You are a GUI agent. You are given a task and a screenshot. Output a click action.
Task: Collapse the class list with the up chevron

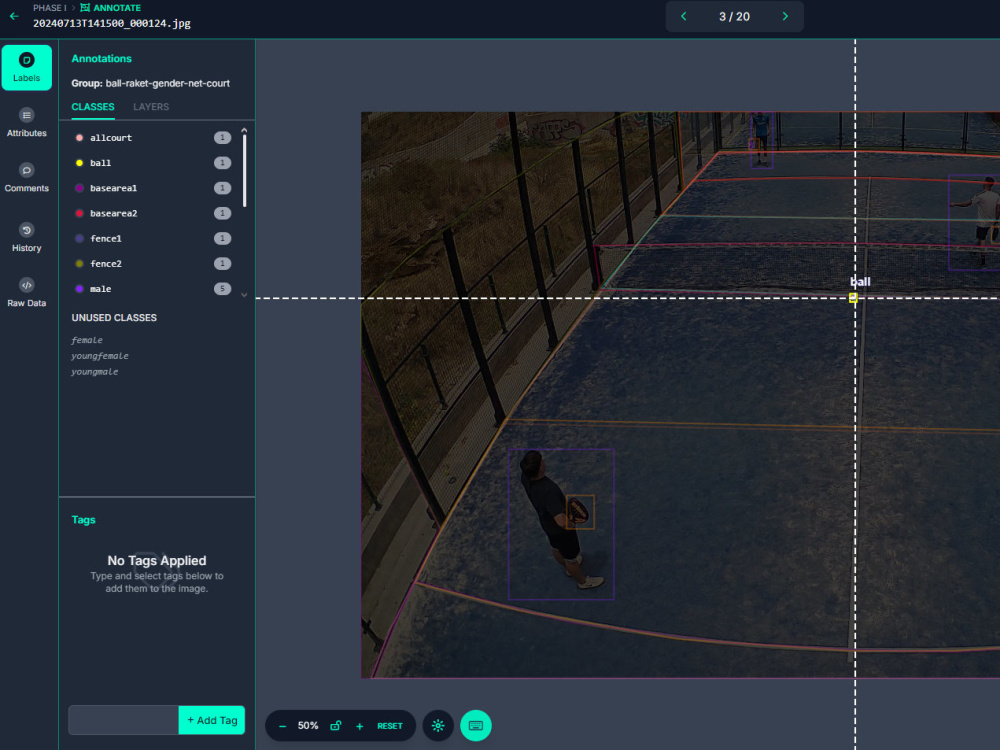[244, 129]
